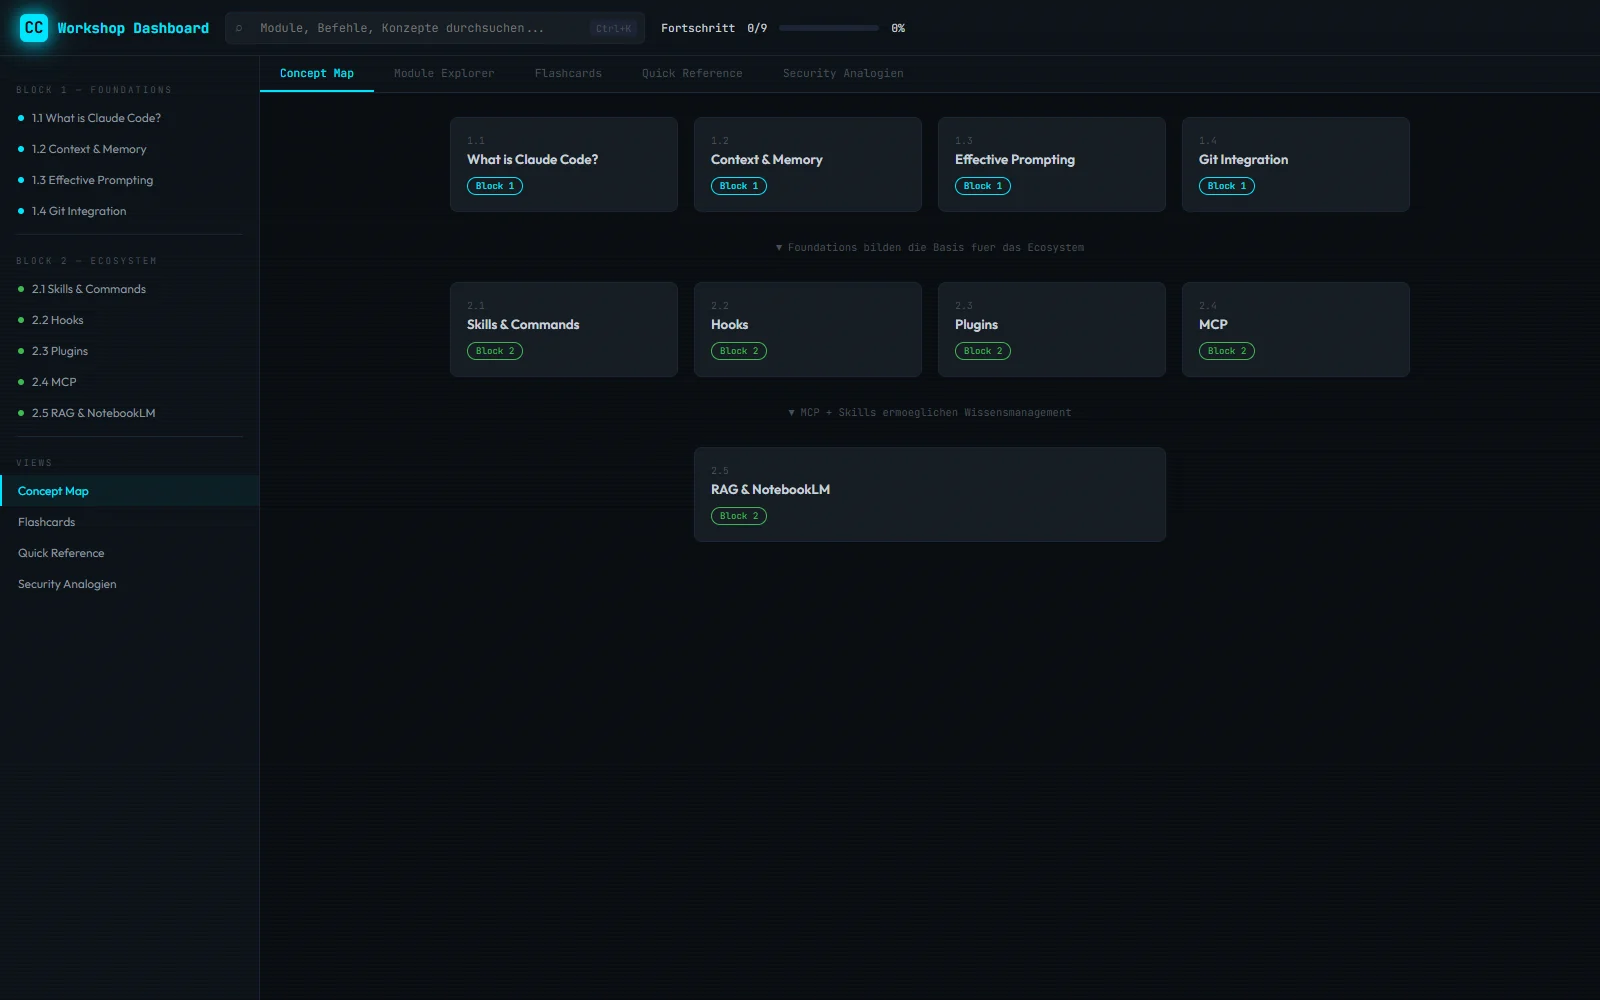The width and height of the screenshot is (1600, 1000).
Task: Open the Git Integration card
Action: (x=1296, y=164)
